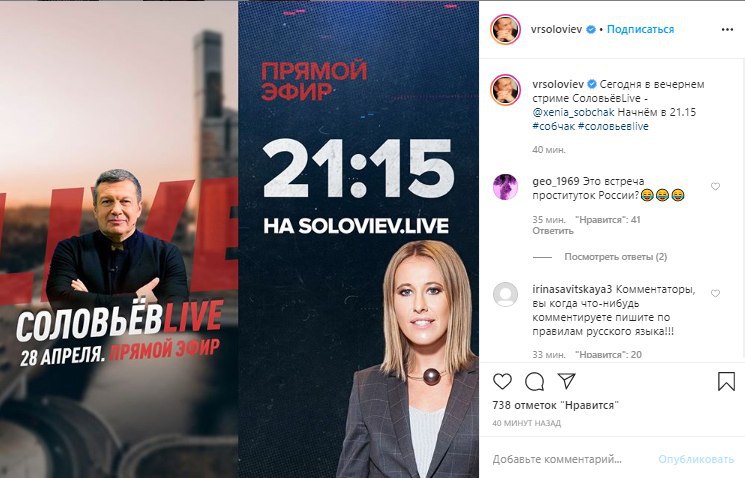Open comments via the speech bubble icon

tap(535, 382)
